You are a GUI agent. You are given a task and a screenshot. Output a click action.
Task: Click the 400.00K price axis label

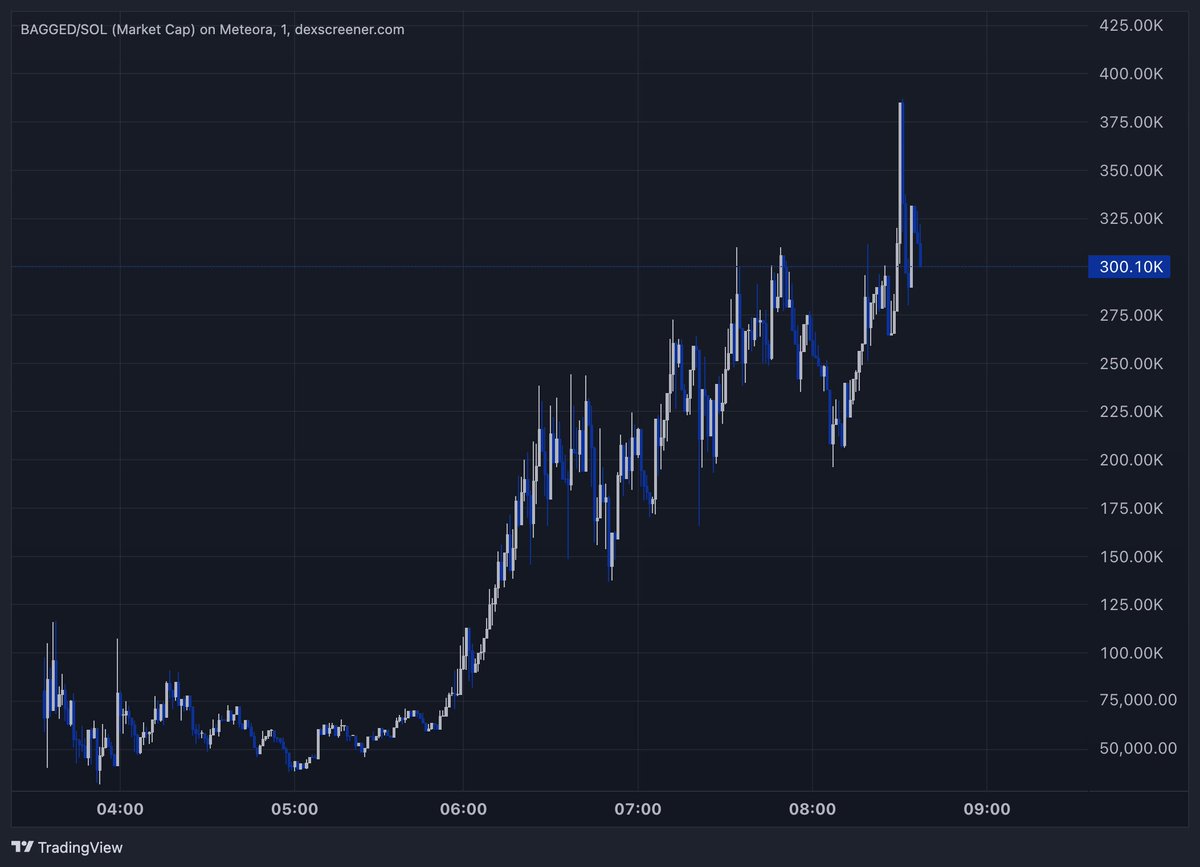coord(1132,74)
